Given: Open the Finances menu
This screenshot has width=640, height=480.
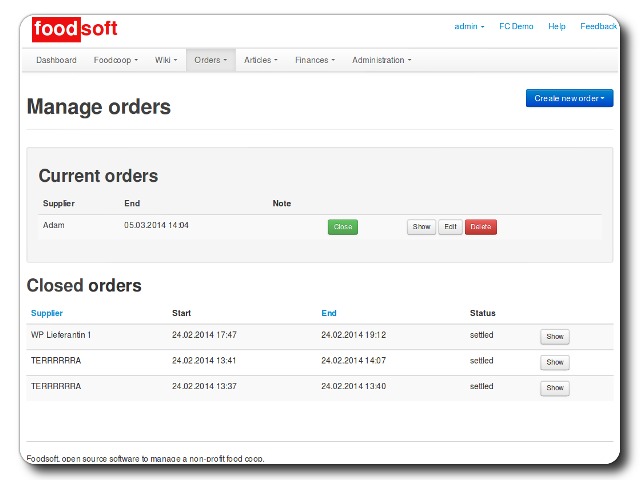Looking at the screenshot, I should (x=314, y=60).
